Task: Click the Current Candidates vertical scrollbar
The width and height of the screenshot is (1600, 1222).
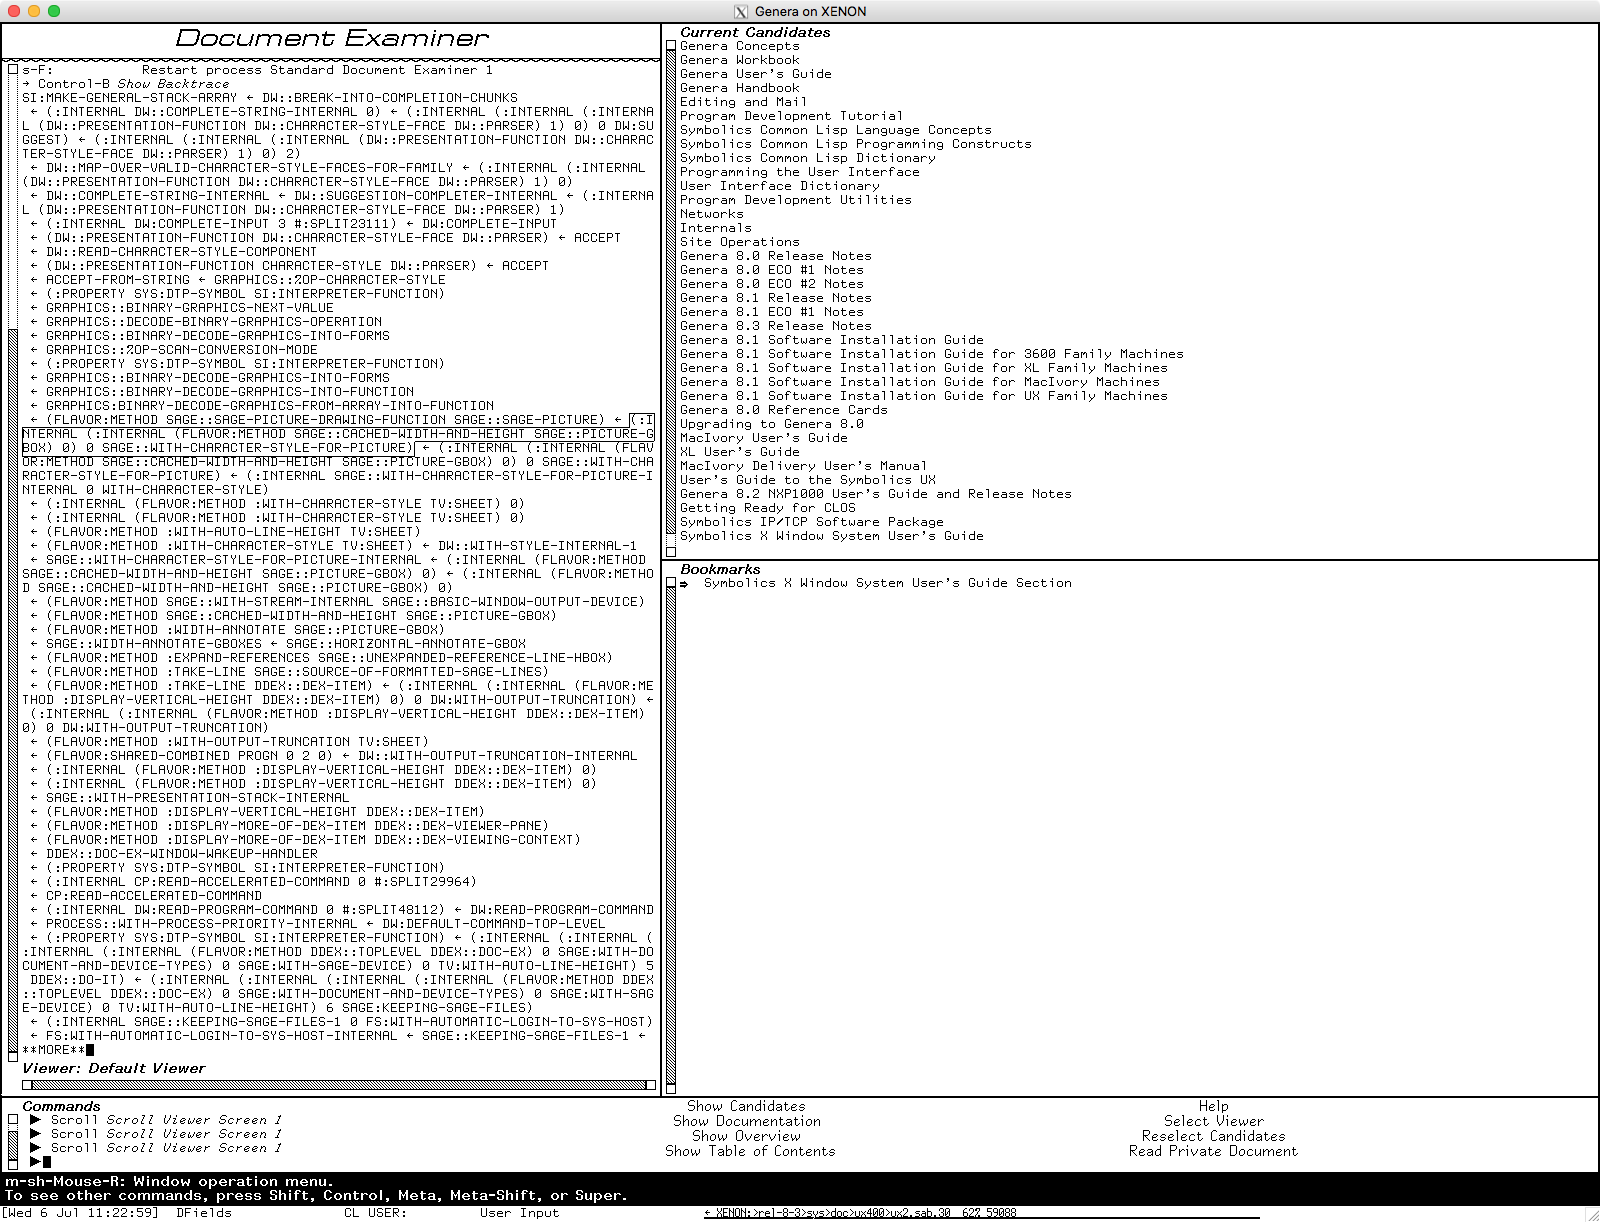Action: tap(671, 300)
